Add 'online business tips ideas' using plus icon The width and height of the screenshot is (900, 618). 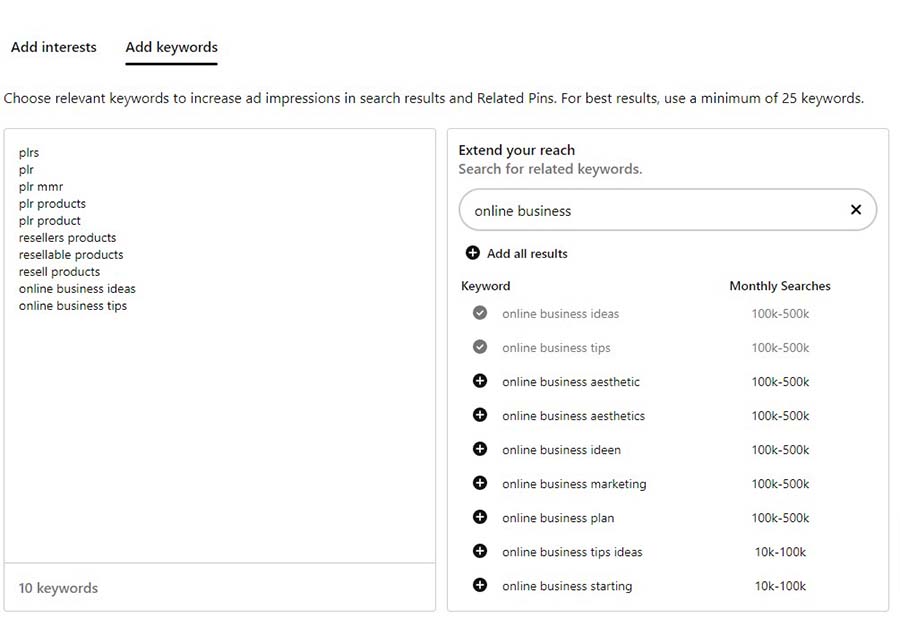(480, 552)
